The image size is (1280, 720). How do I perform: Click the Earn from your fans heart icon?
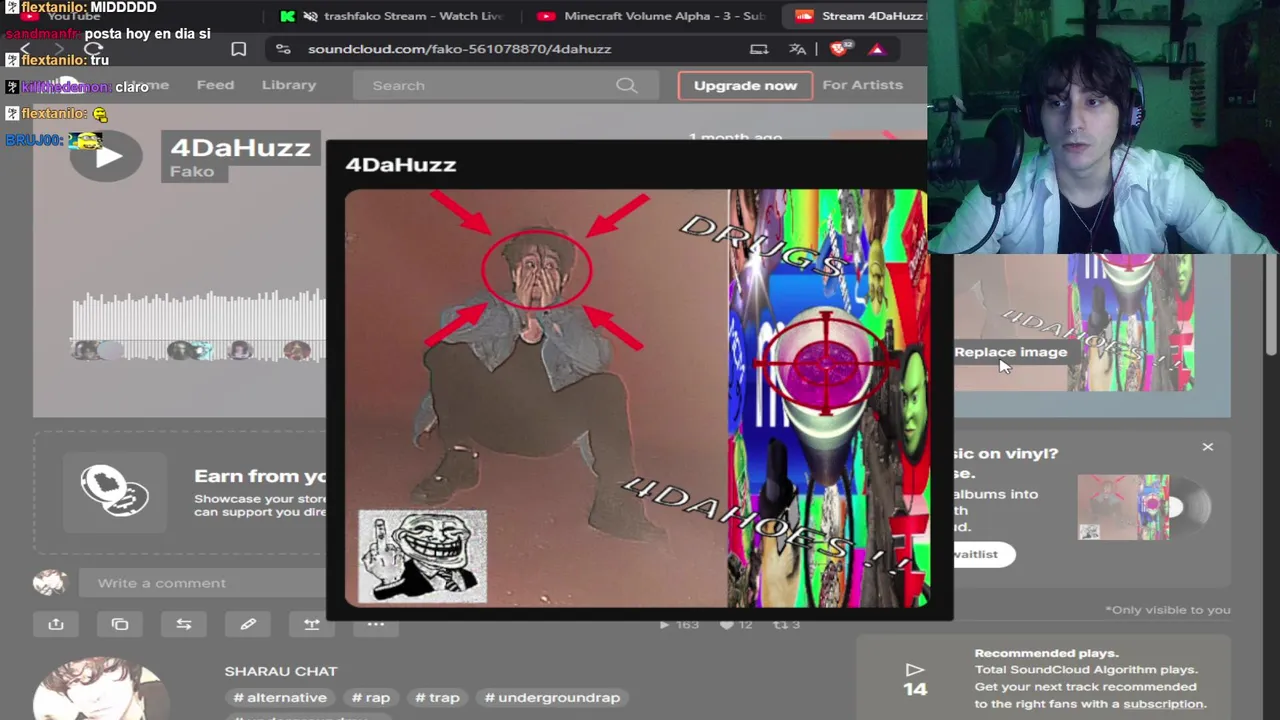pyautogui.click(x=115, y=491)
